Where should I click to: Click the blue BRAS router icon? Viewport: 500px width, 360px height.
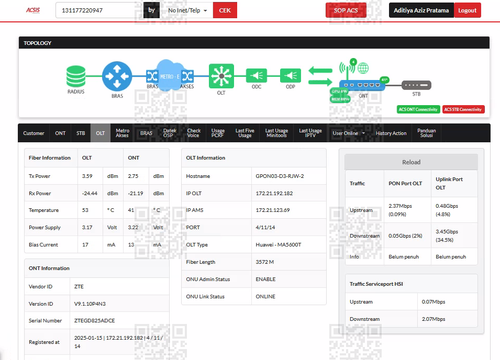[x=117, y=76]
